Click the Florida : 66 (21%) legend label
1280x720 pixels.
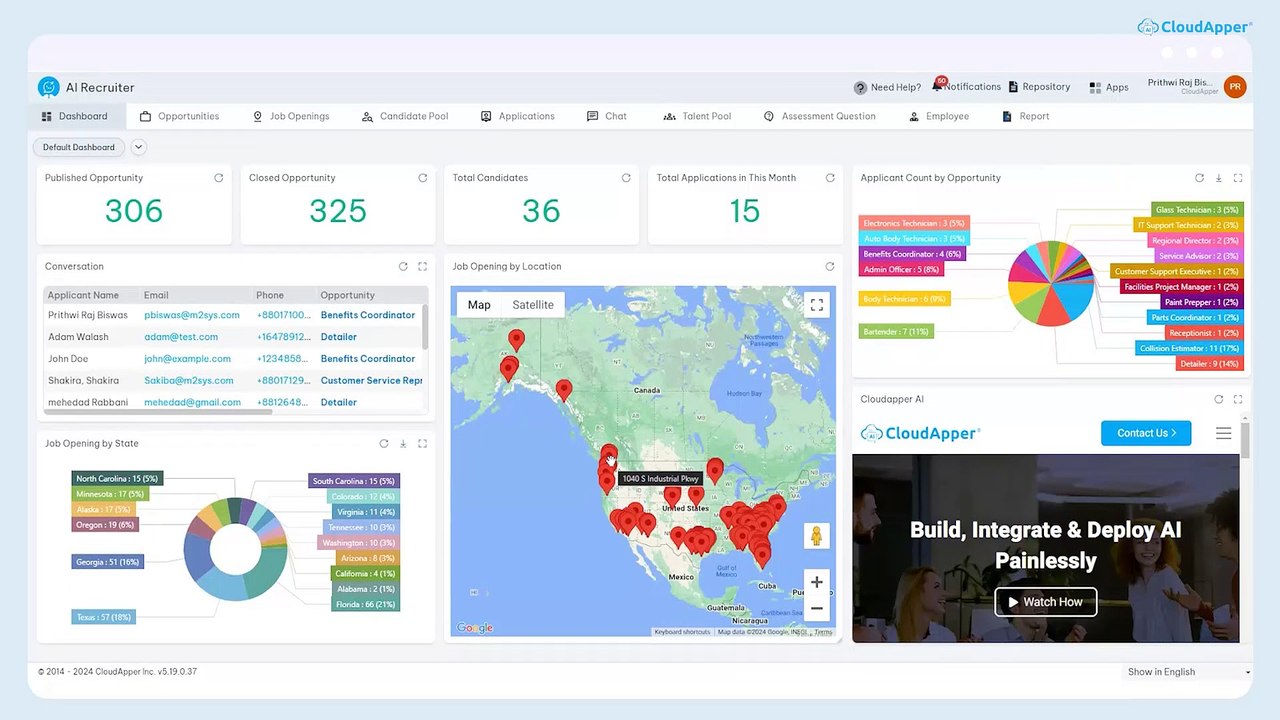pyautogui.click(x=365, y=604)
